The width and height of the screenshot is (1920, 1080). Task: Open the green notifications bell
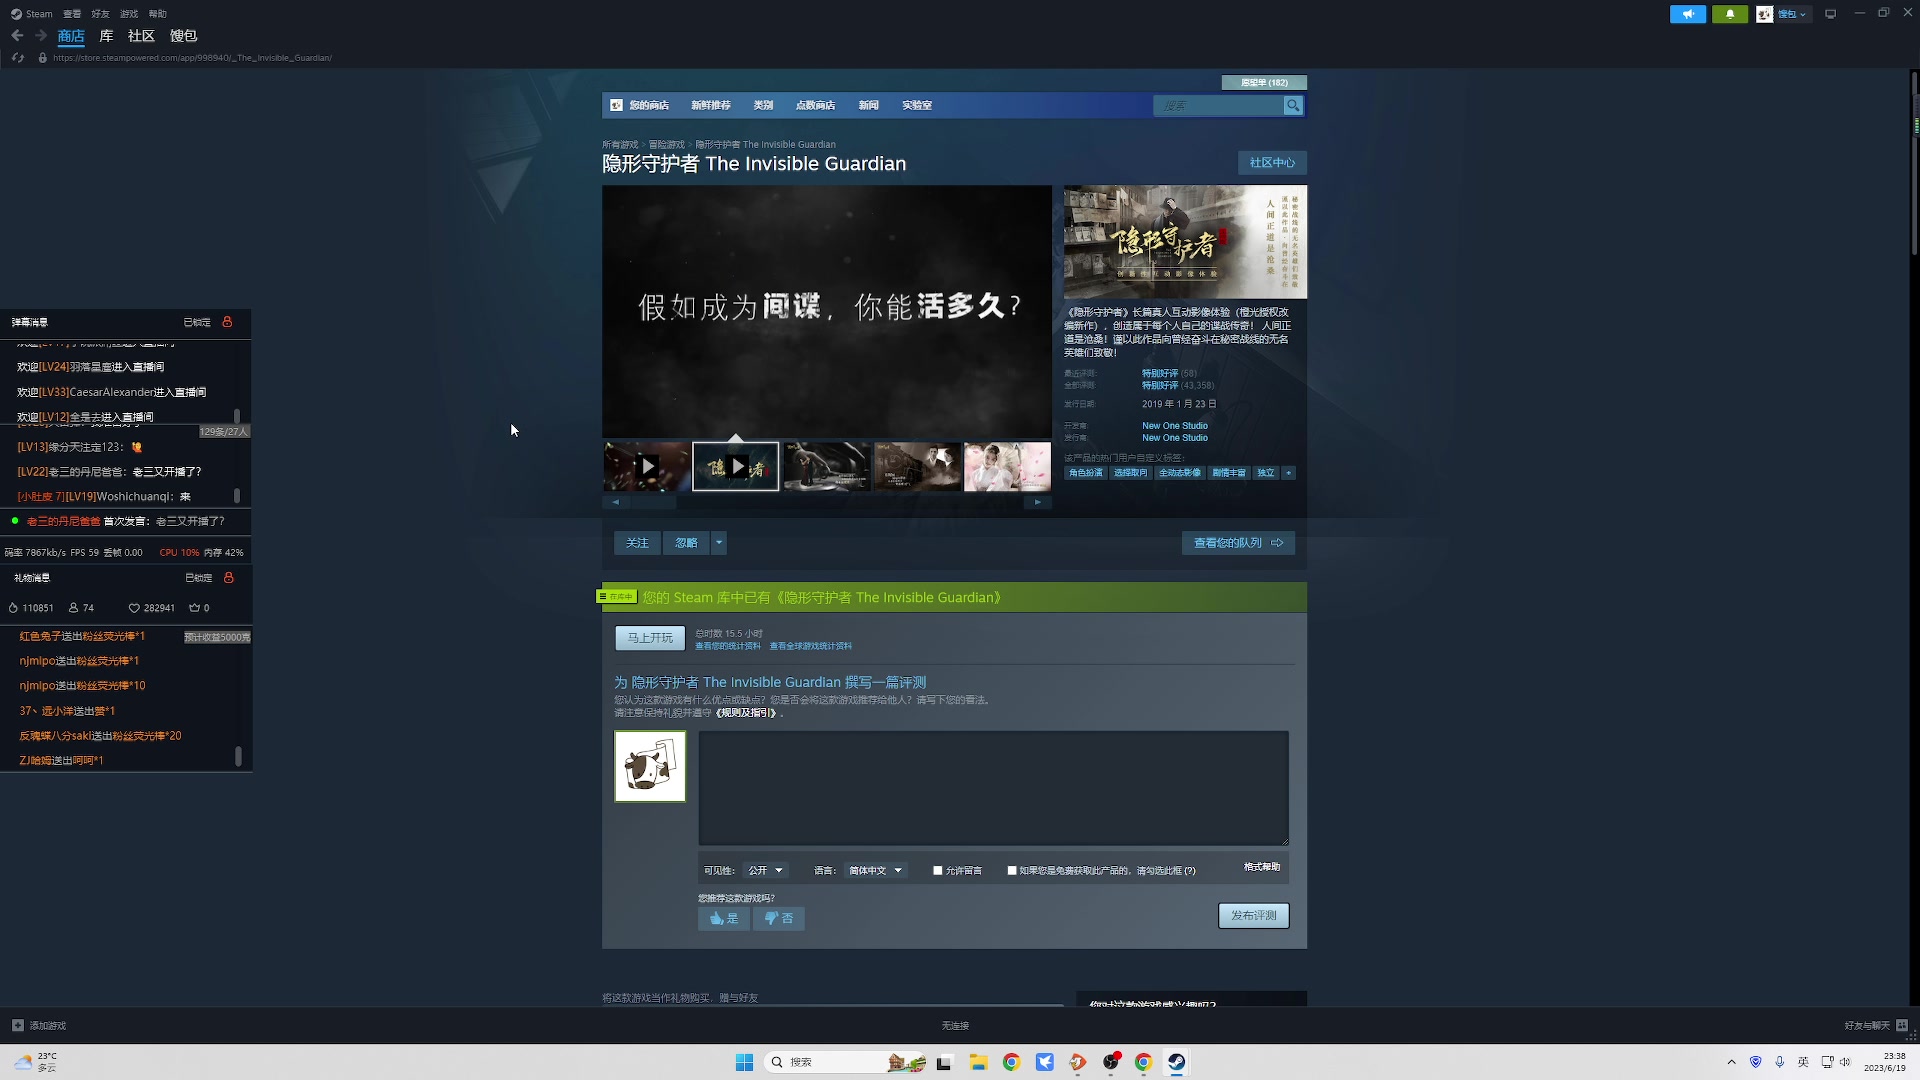coord(1730,14)
